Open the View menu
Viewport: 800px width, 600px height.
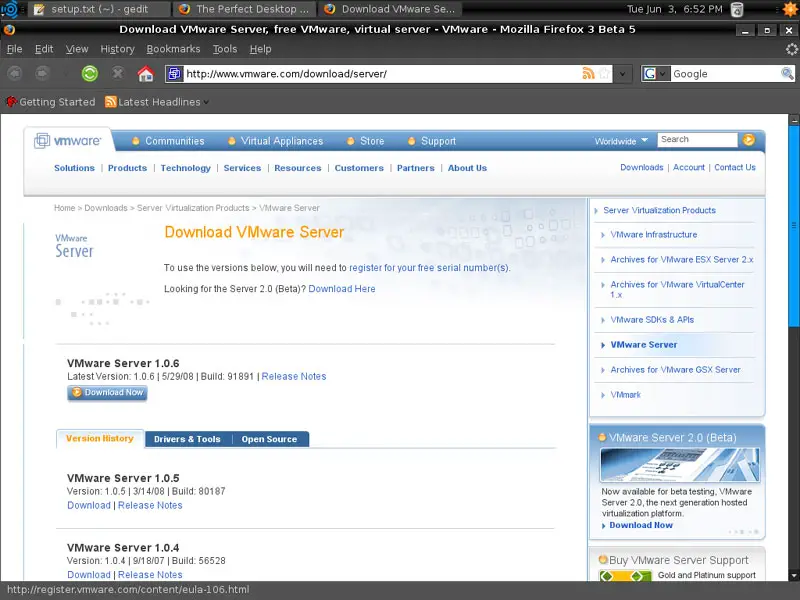[x=77, y=49]
